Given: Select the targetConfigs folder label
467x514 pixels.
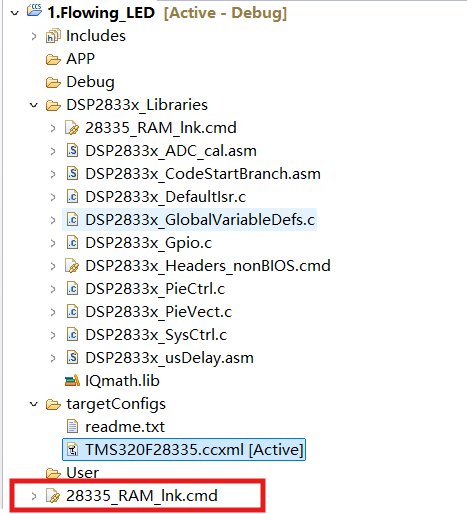Looking at the screenshot, I should [116, 404].
